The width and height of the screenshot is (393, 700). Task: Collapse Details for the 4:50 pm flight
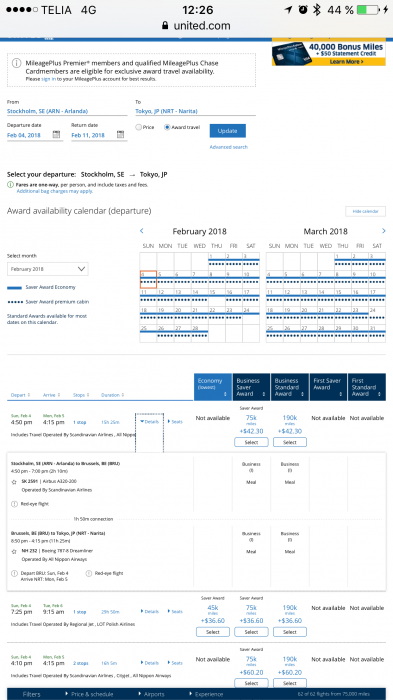pyautogui.click(x=150, y=421)
